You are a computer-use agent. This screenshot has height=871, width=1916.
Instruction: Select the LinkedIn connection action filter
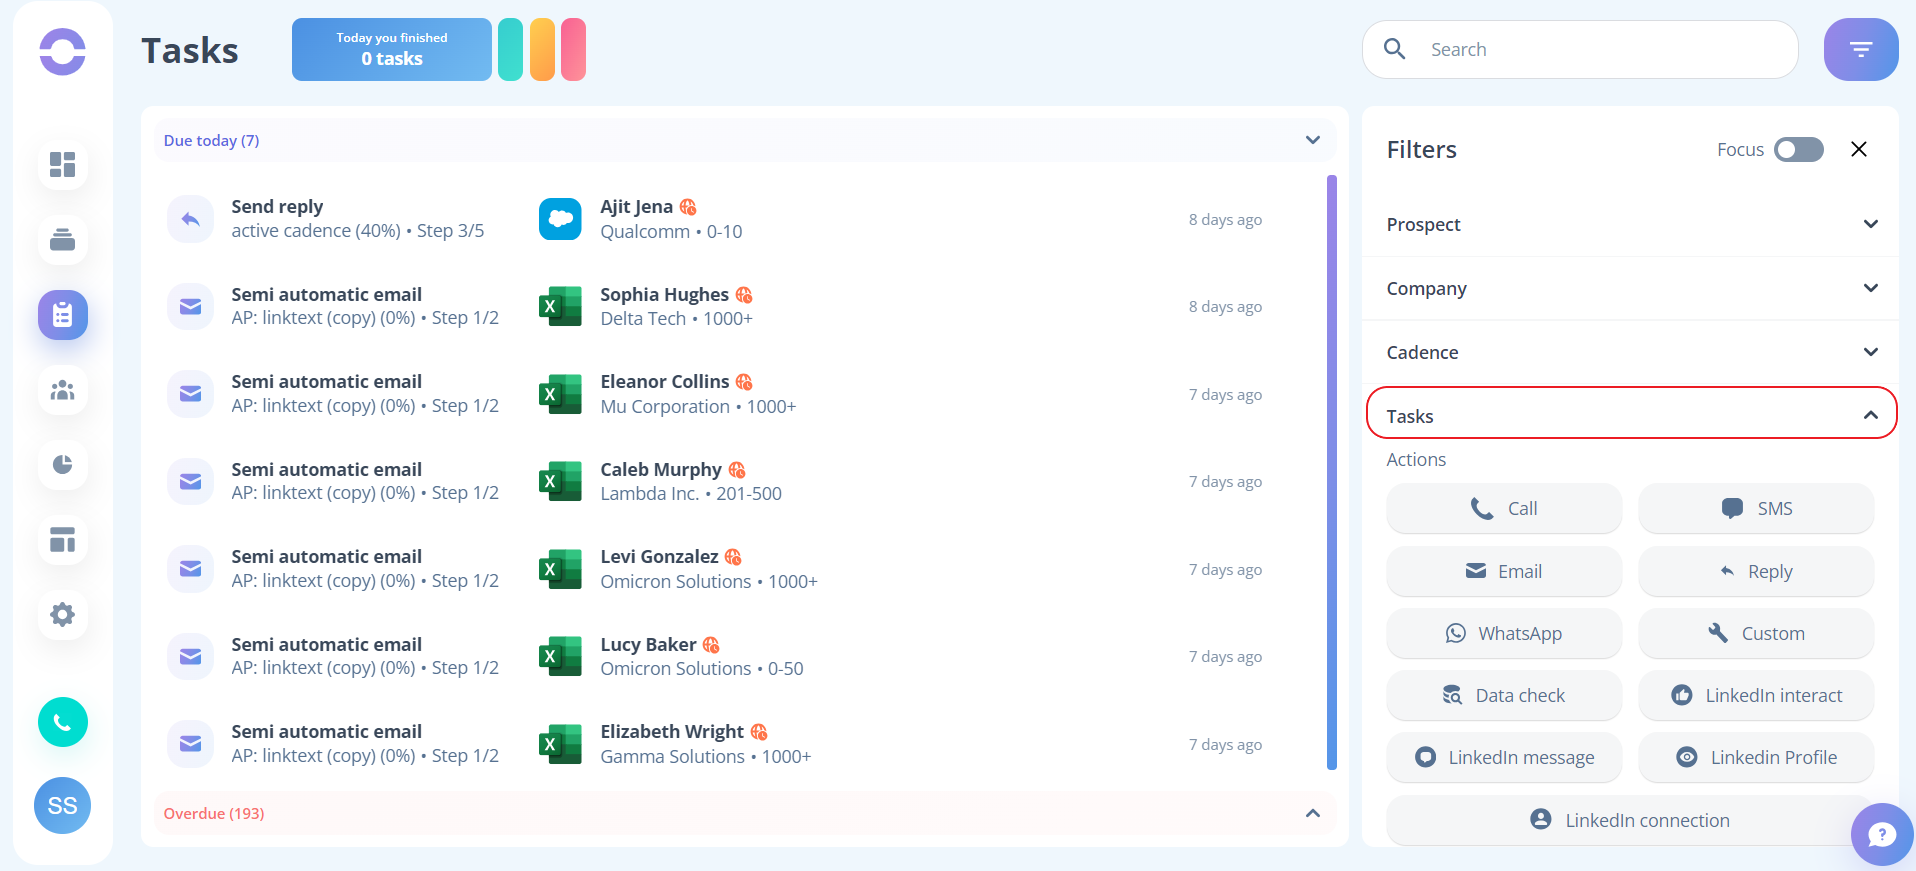click(x=1630, y=820)
